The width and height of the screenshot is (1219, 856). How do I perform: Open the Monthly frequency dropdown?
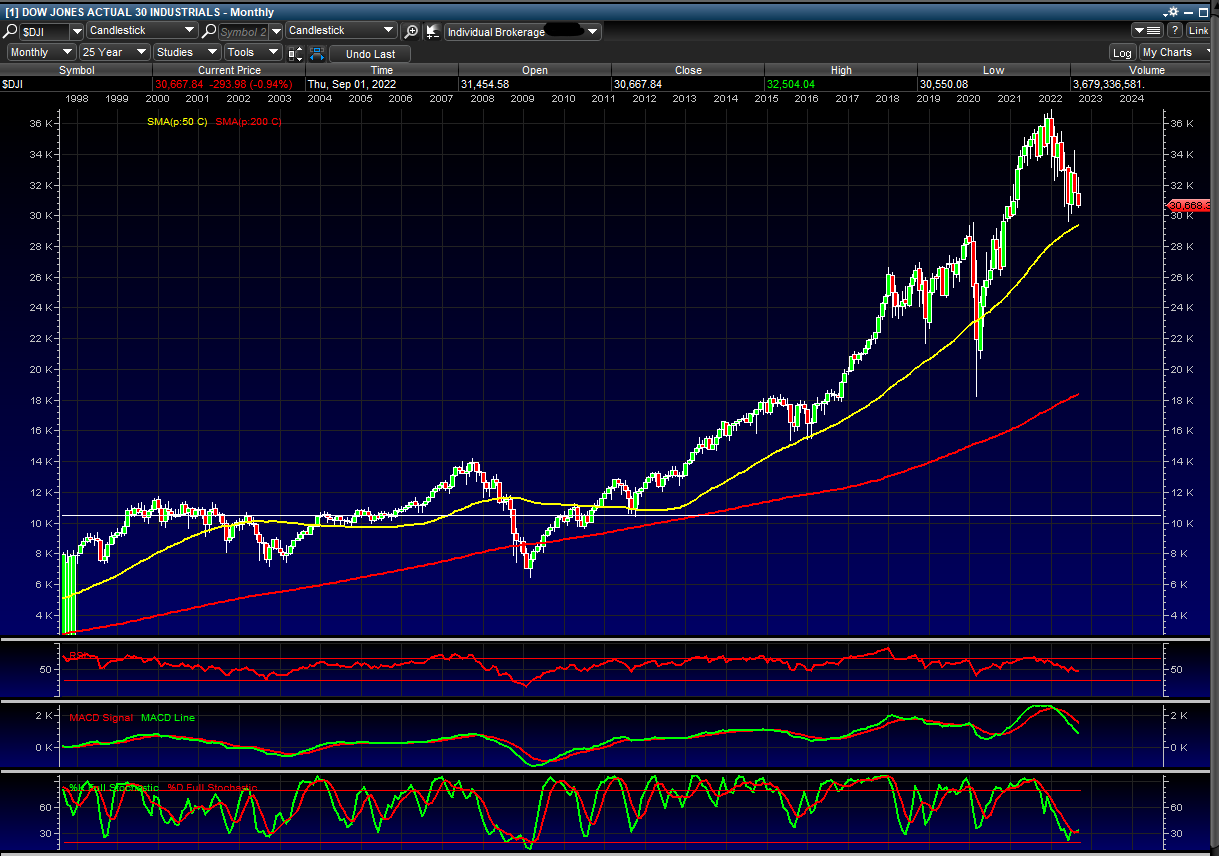[x=42, y=52]
